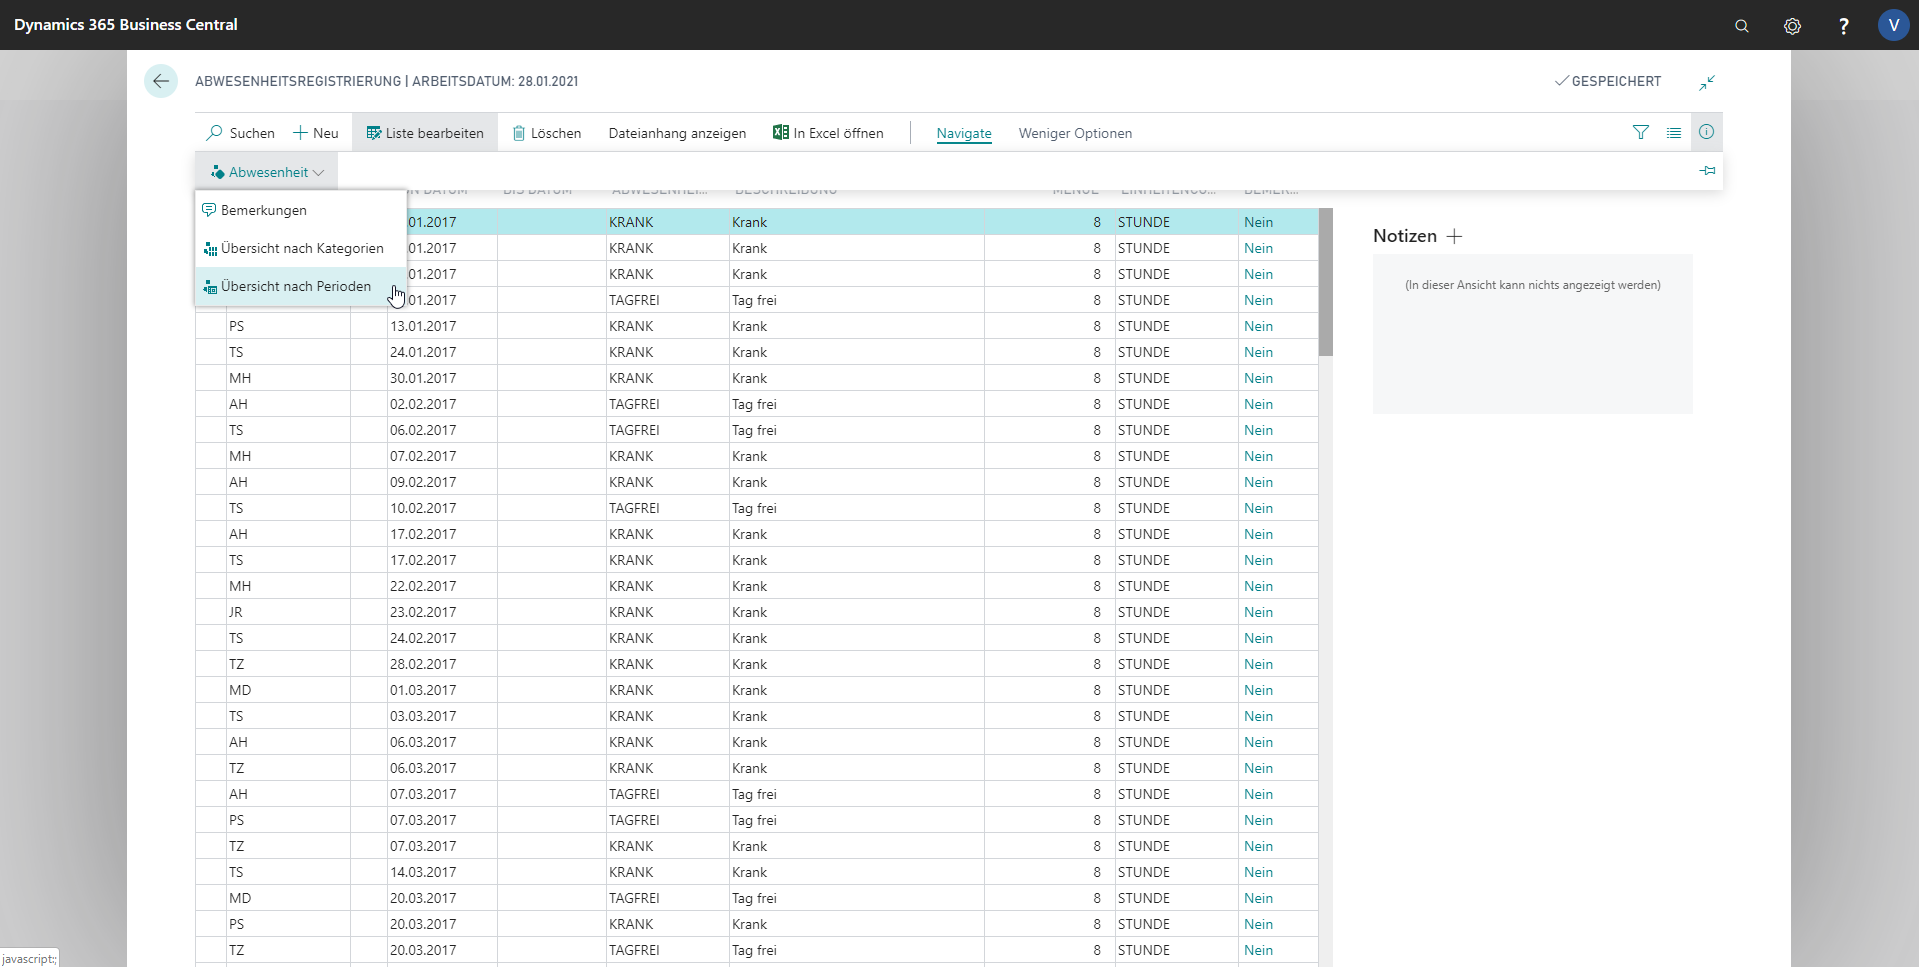This screenshot has width=1919, height=967.
Task: Click date cell 22.02.2017
Action: click(442, 586)
